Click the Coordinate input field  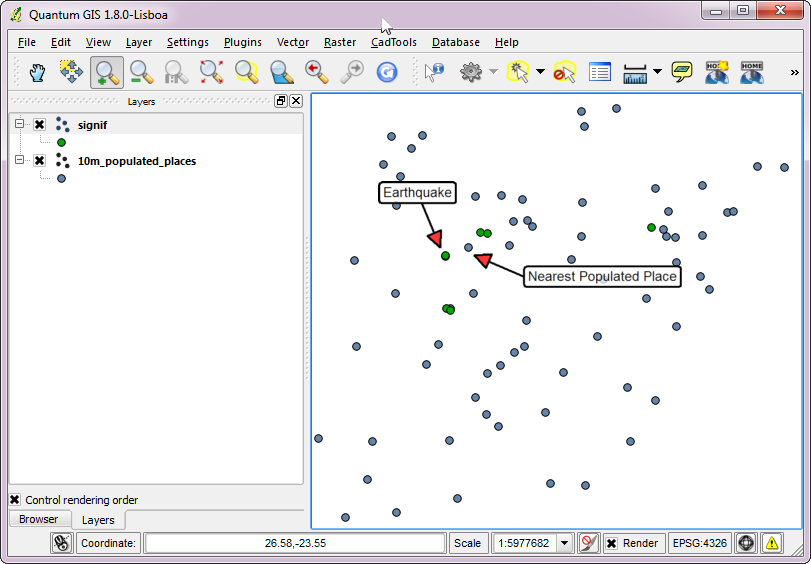coord(295,543)
